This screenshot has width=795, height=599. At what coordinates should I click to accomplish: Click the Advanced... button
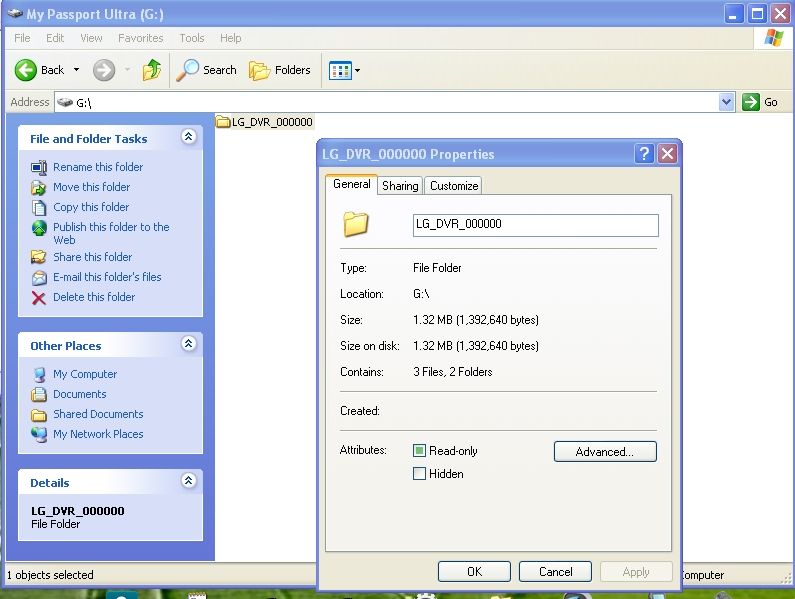tap(605, 451)
